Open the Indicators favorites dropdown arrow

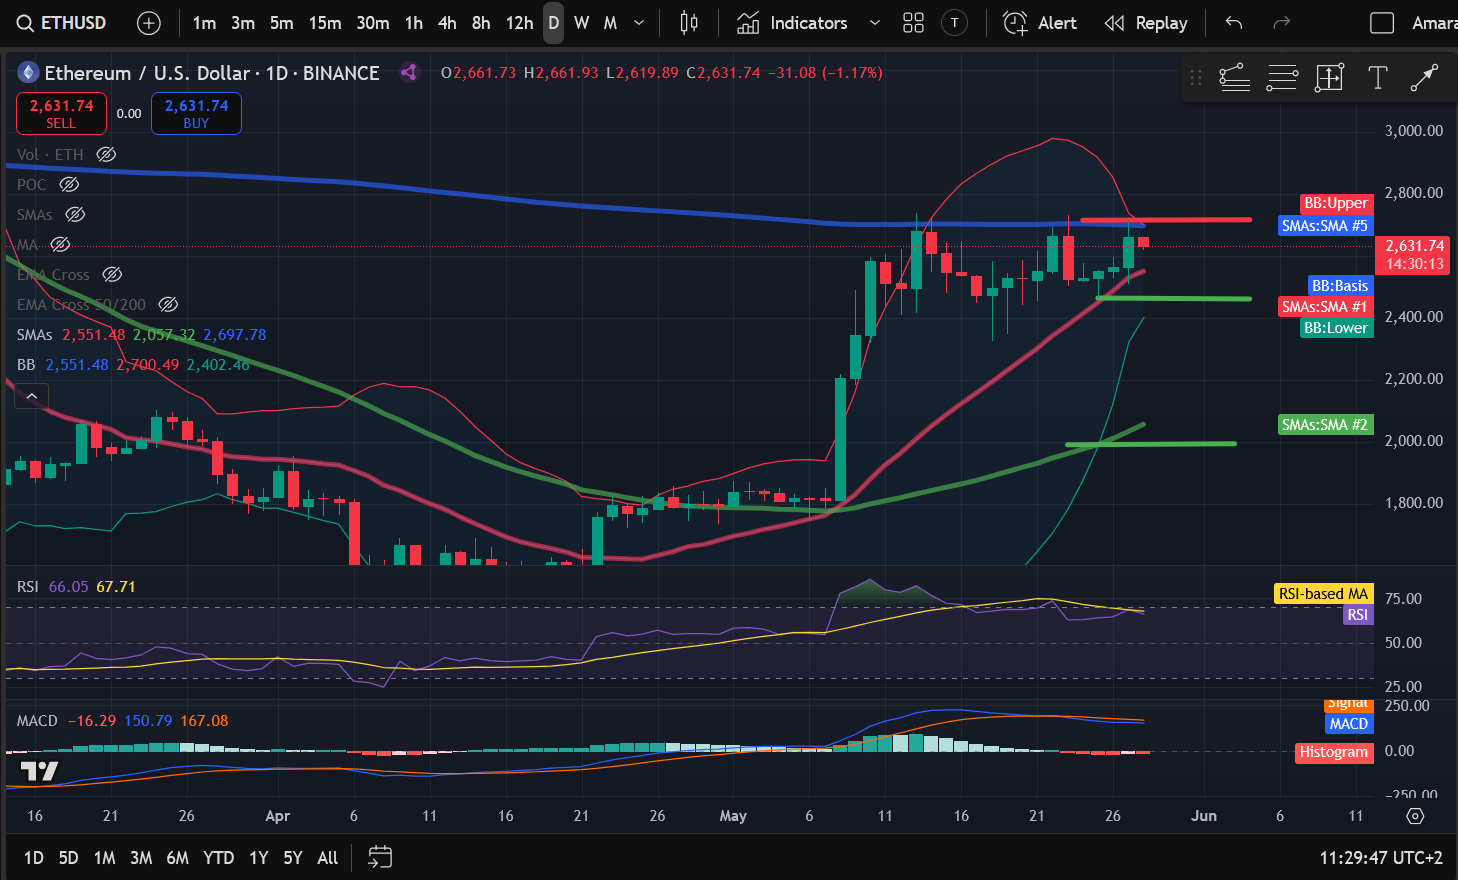pos(874,23)
